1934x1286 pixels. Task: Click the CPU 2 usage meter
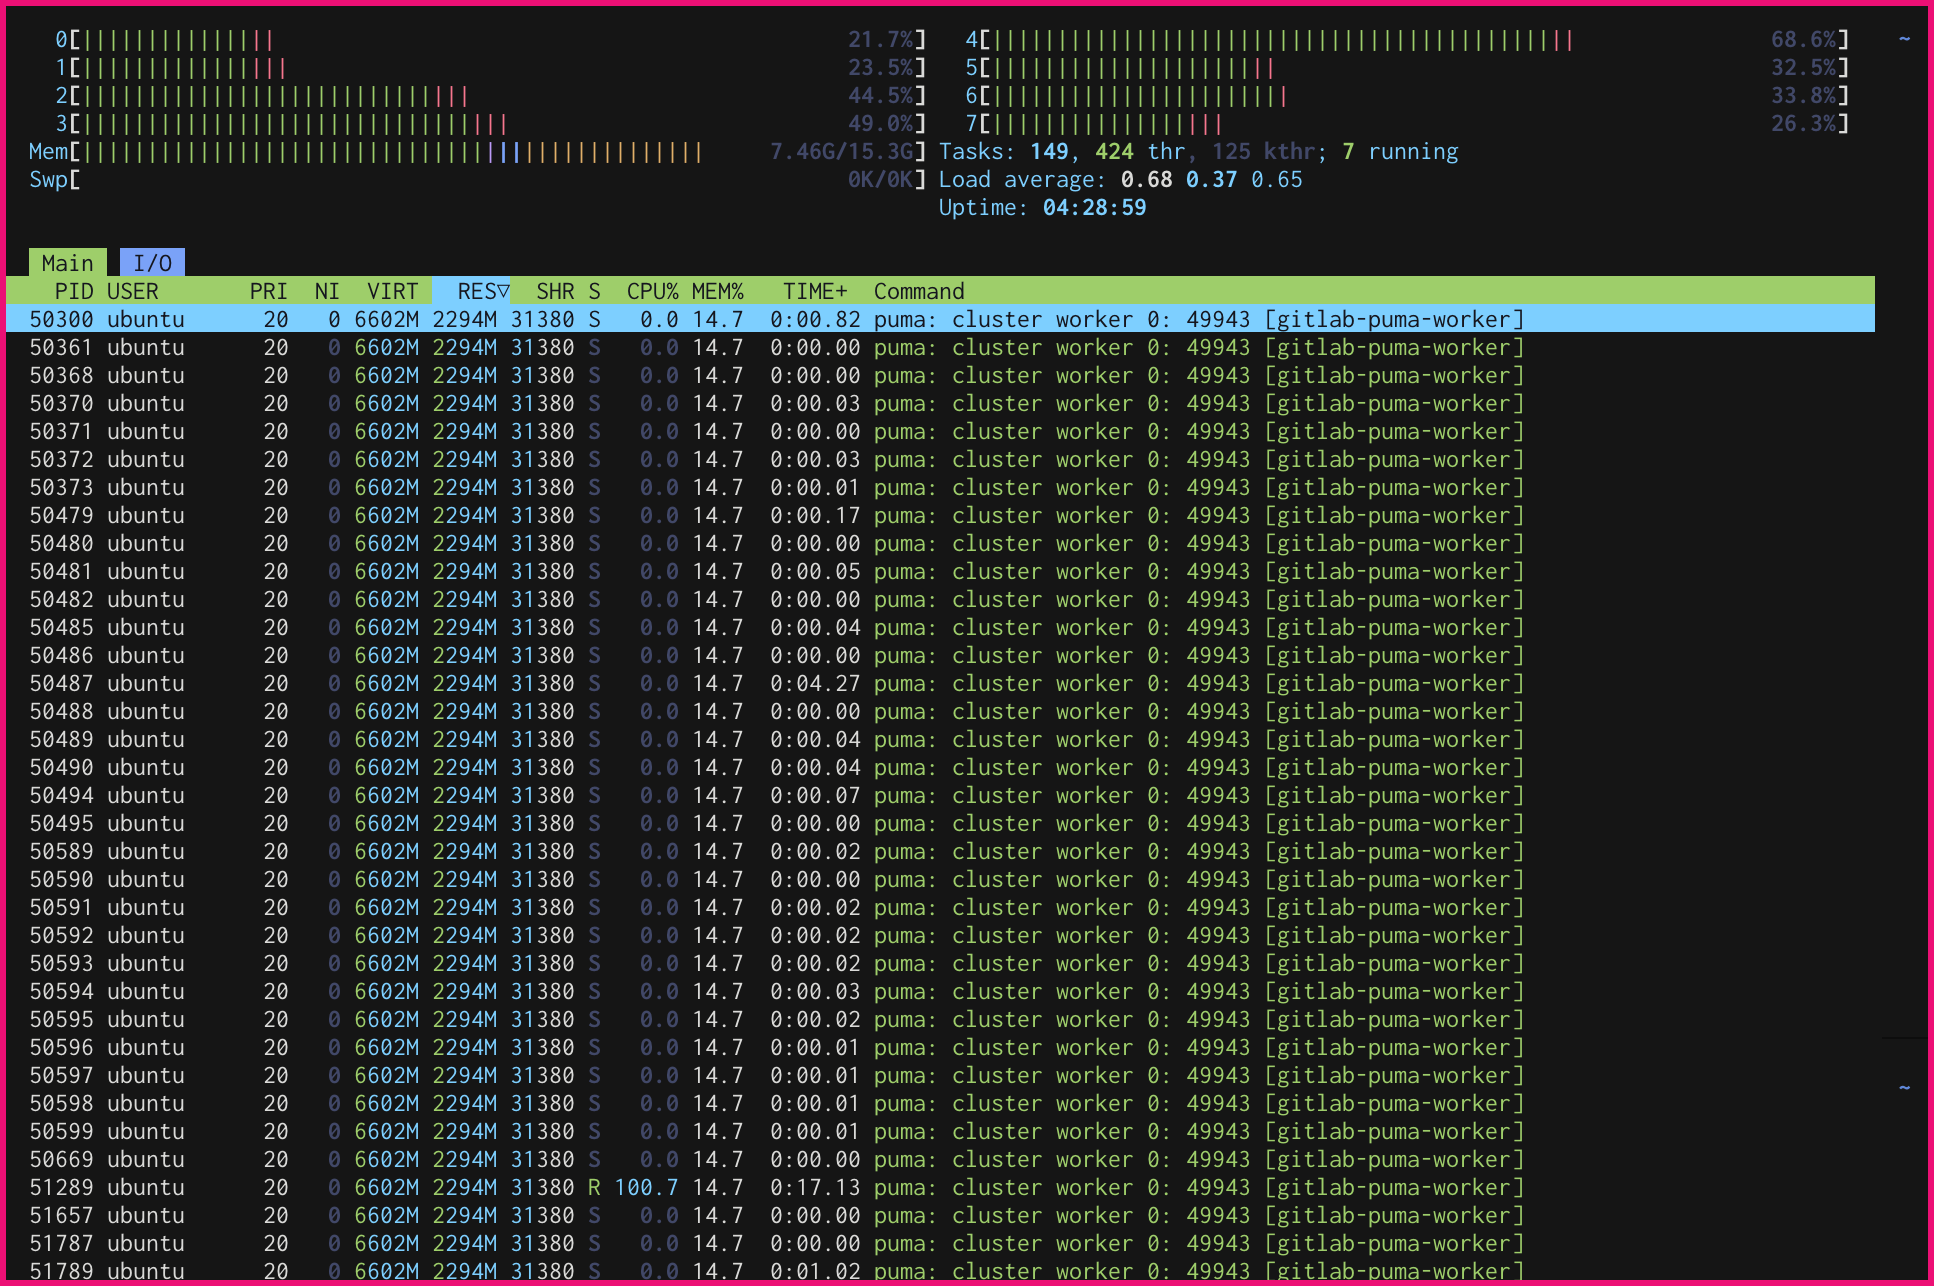pos(490,95)
